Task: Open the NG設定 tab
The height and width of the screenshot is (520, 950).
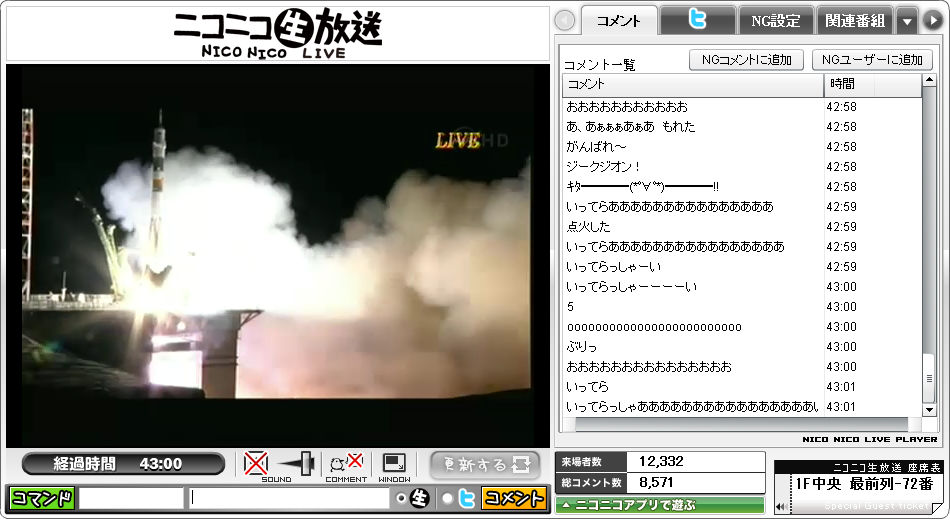Action: [776, 21]
